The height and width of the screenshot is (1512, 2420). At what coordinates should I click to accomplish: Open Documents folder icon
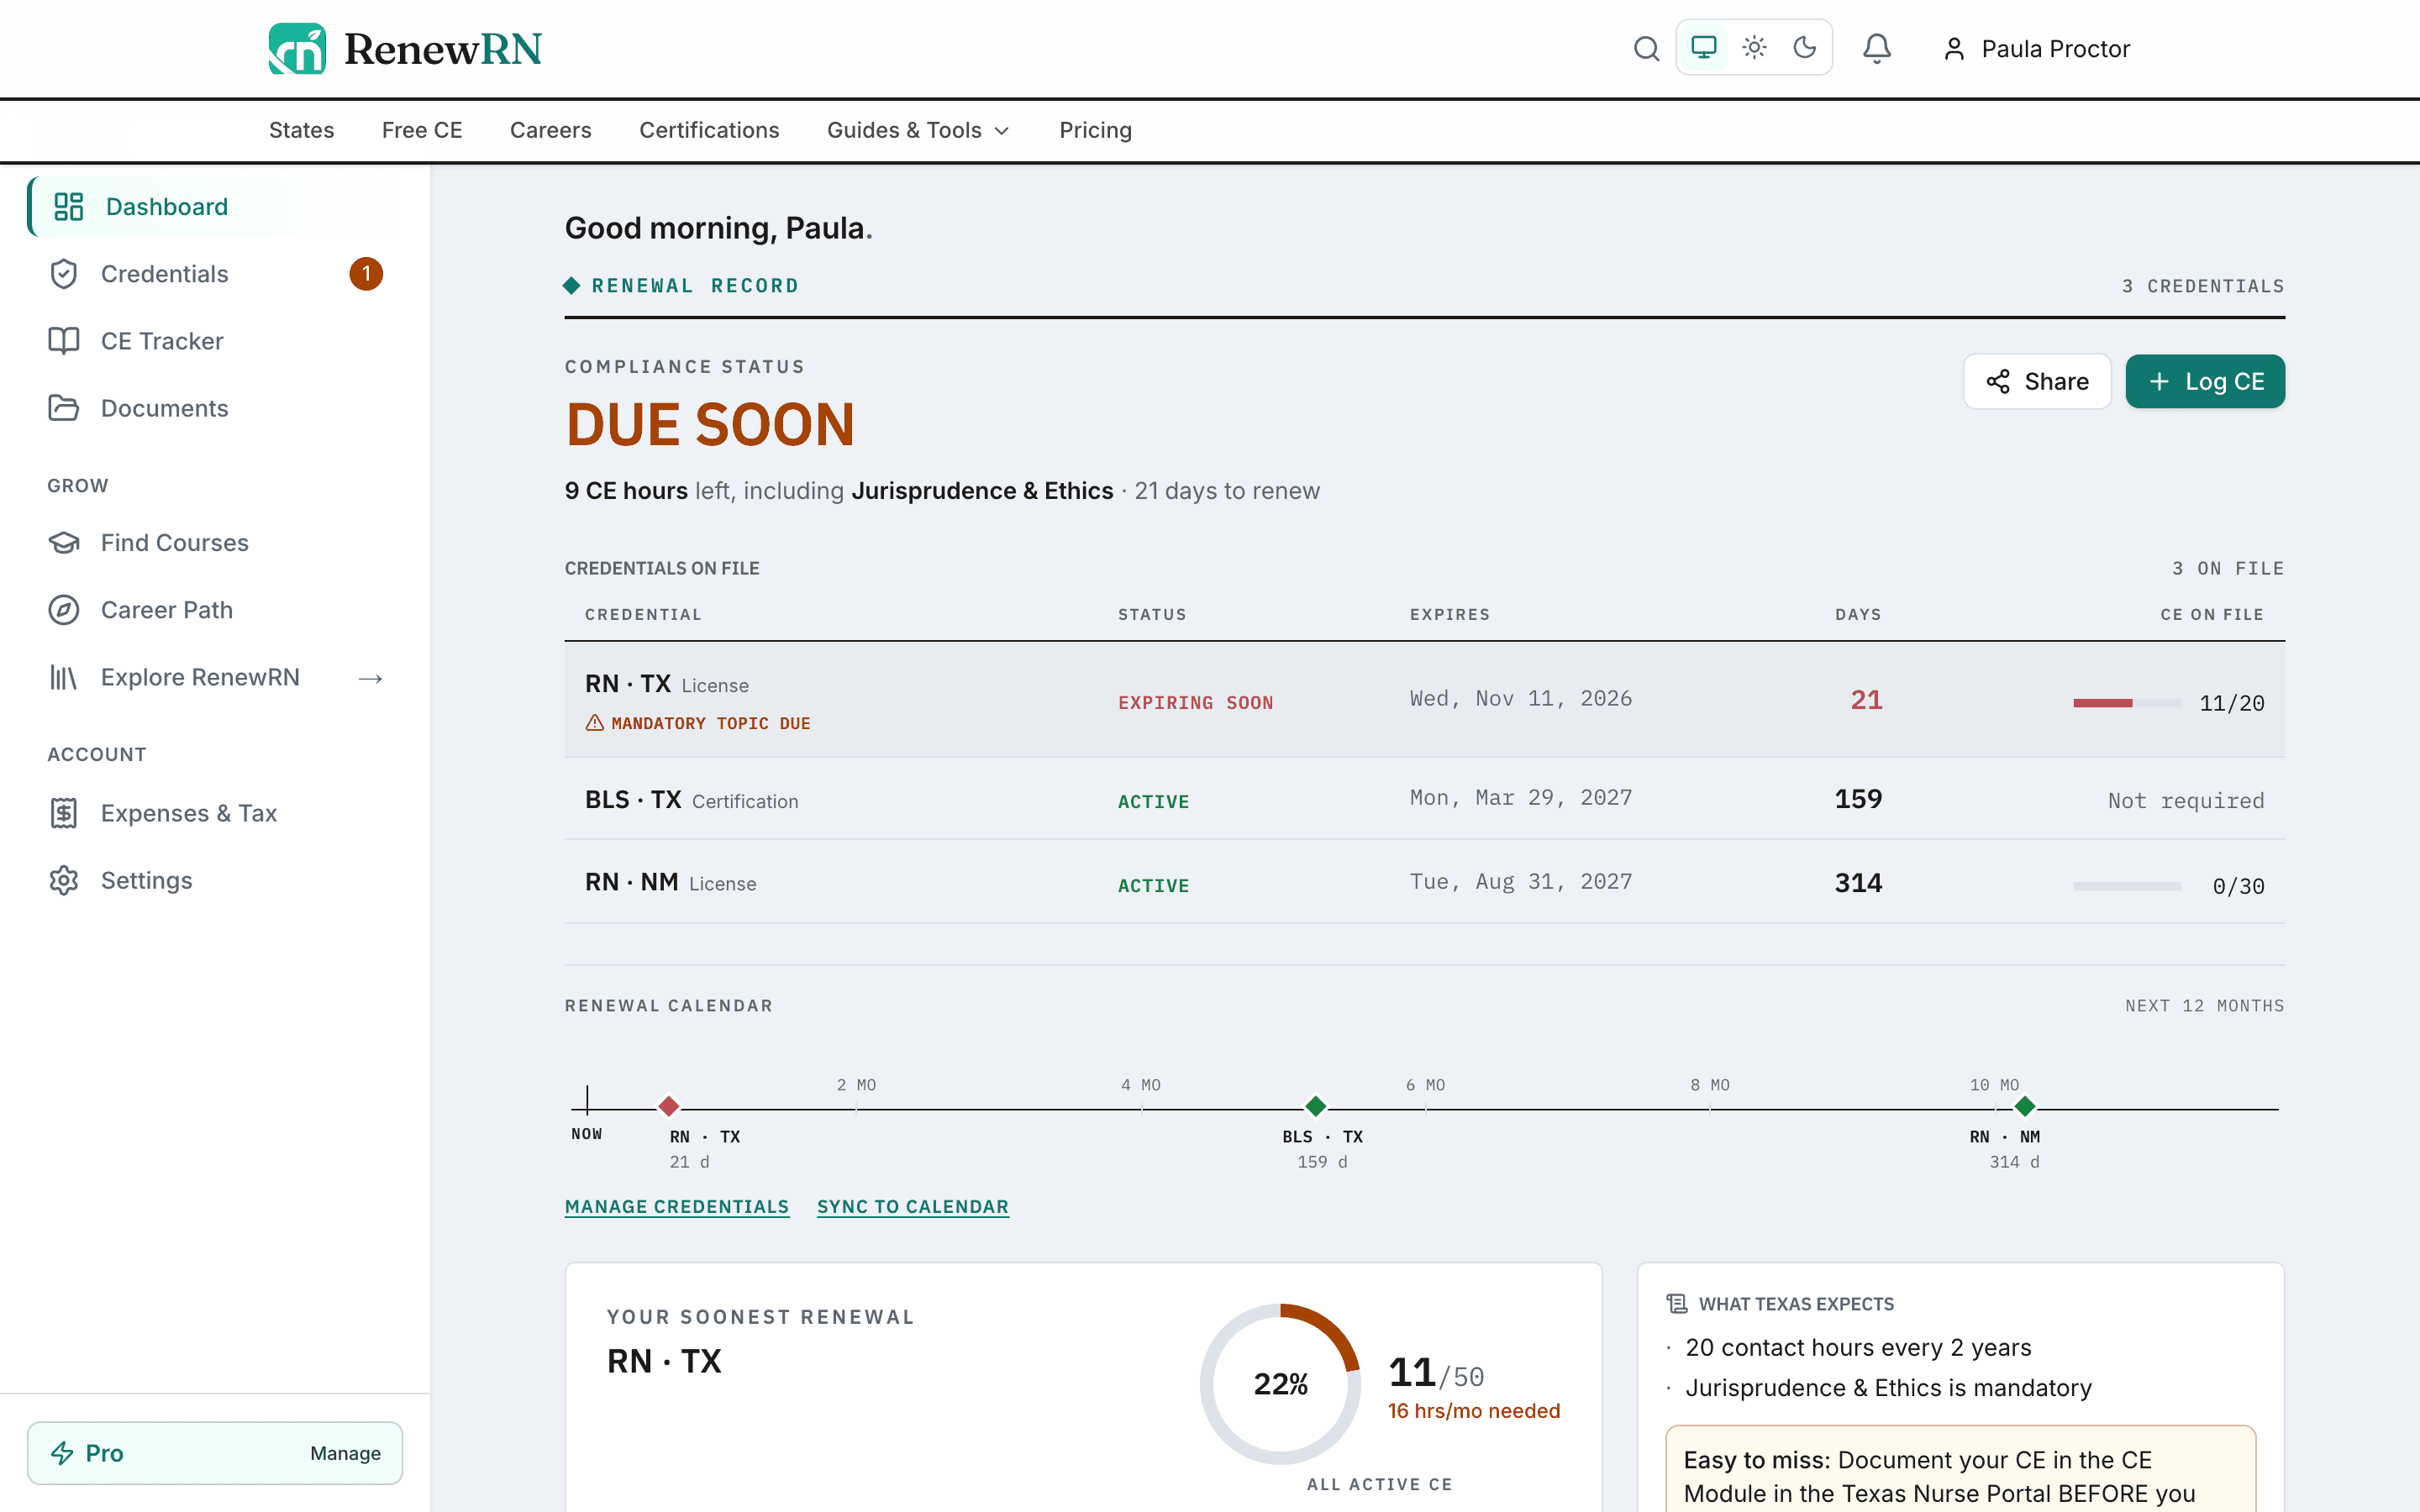pyautogui.click(x=64, y=408)
